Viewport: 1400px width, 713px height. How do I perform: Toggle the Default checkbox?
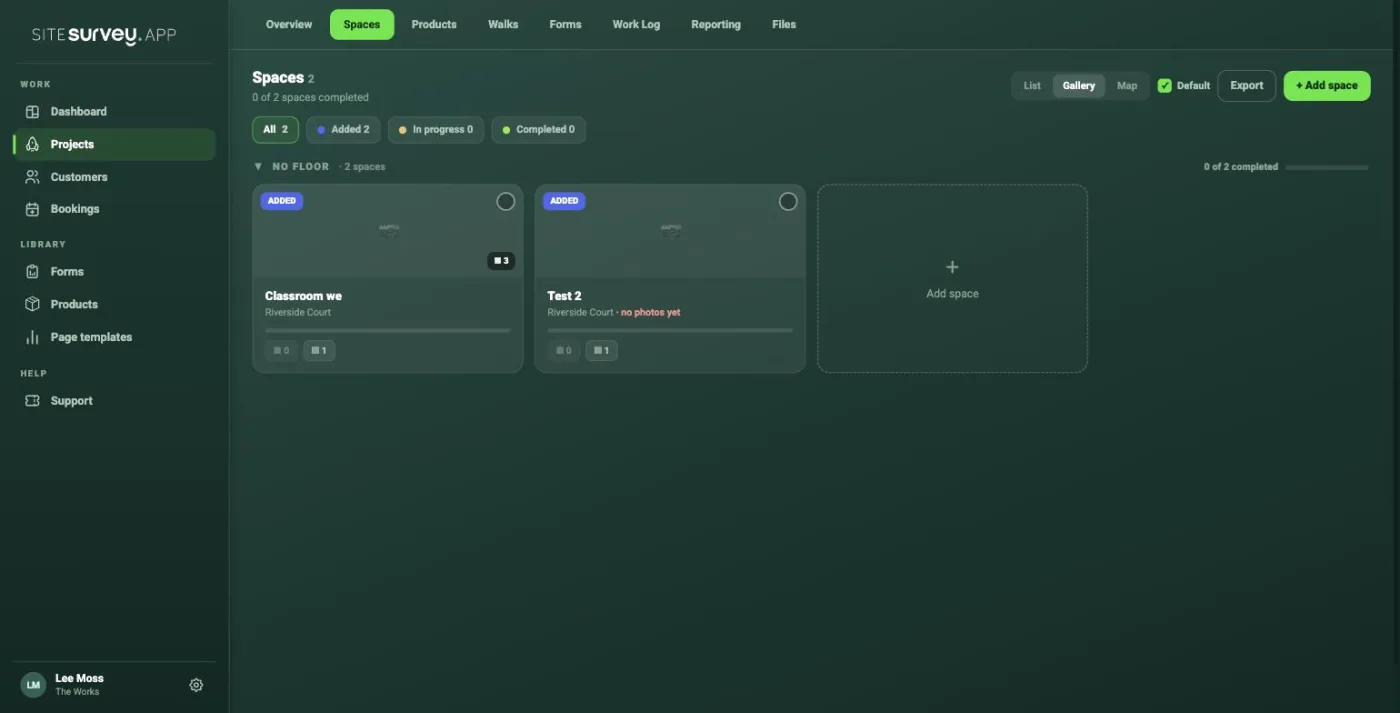pyautogui.click(x=1164, y=86)
